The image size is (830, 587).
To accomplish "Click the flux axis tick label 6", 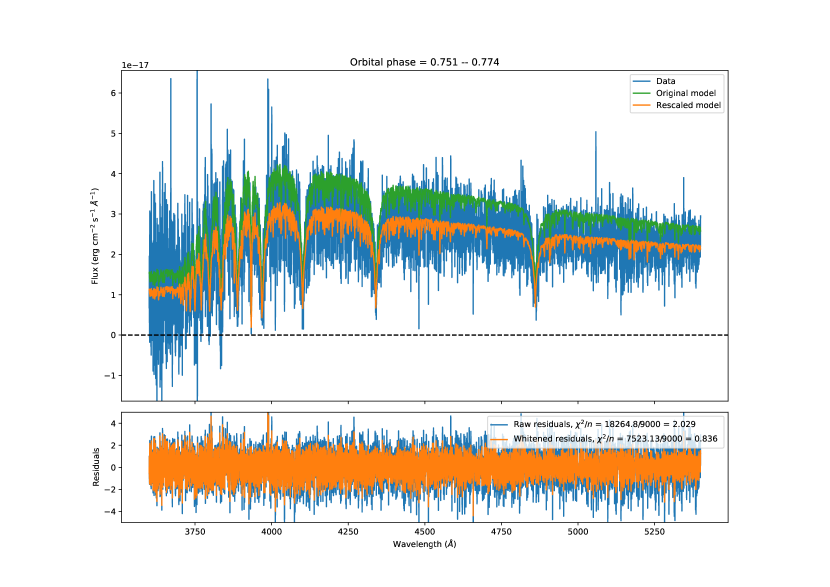I will tap(113, 93).
